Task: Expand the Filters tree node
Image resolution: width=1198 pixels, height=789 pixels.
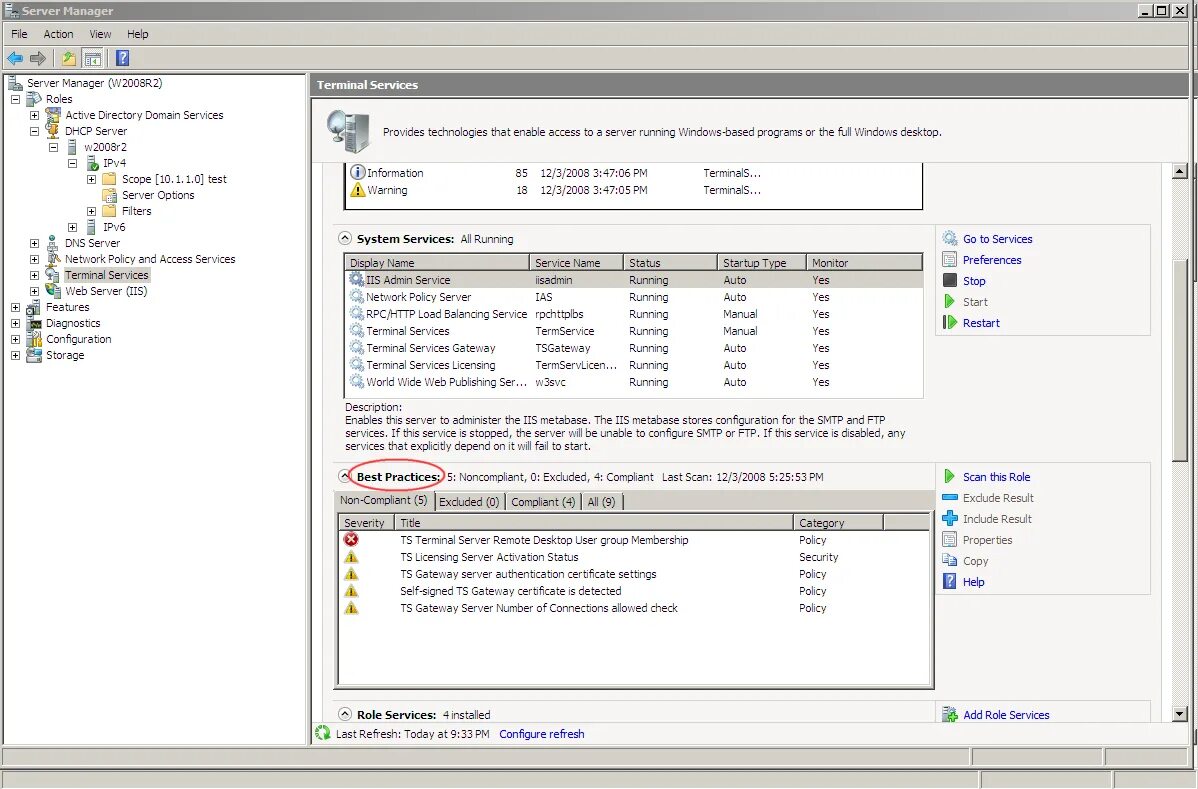Action: coord(92,212)
